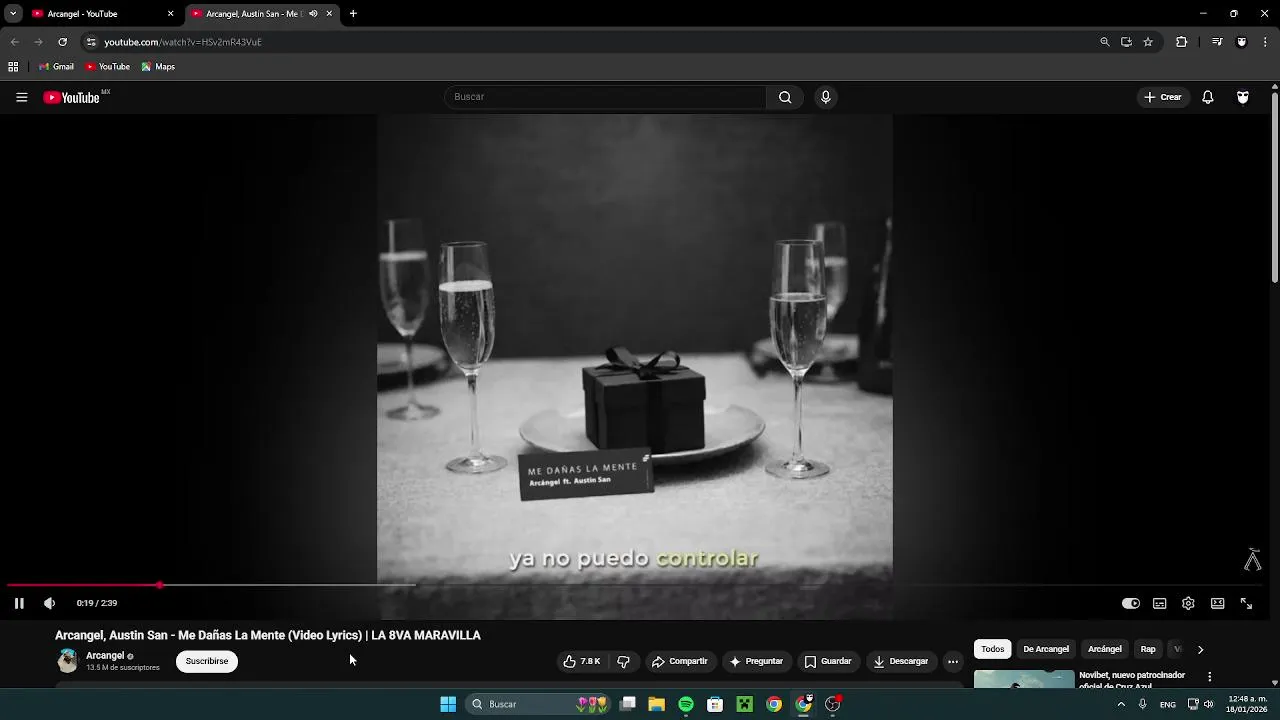
Task: Open the Windows Start menu
Action: coord(448,704)
